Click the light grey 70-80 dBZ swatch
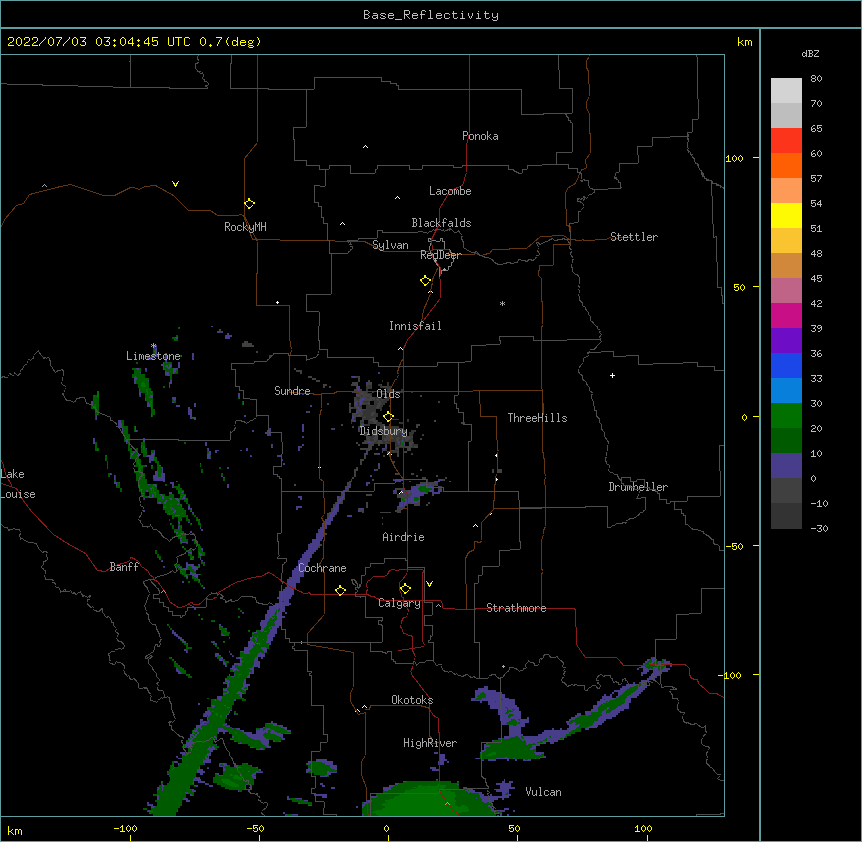 coord(786,91)
